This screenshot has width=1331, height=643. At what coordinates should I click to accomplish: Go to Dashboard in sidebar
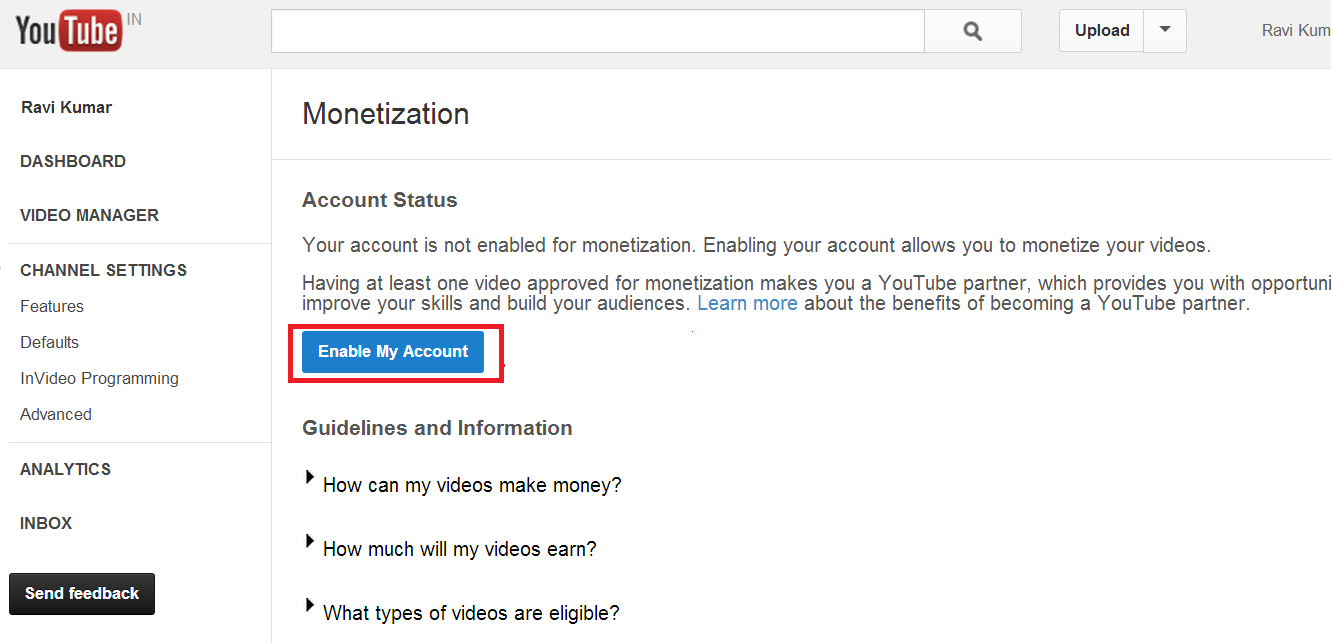click(73, 161)
